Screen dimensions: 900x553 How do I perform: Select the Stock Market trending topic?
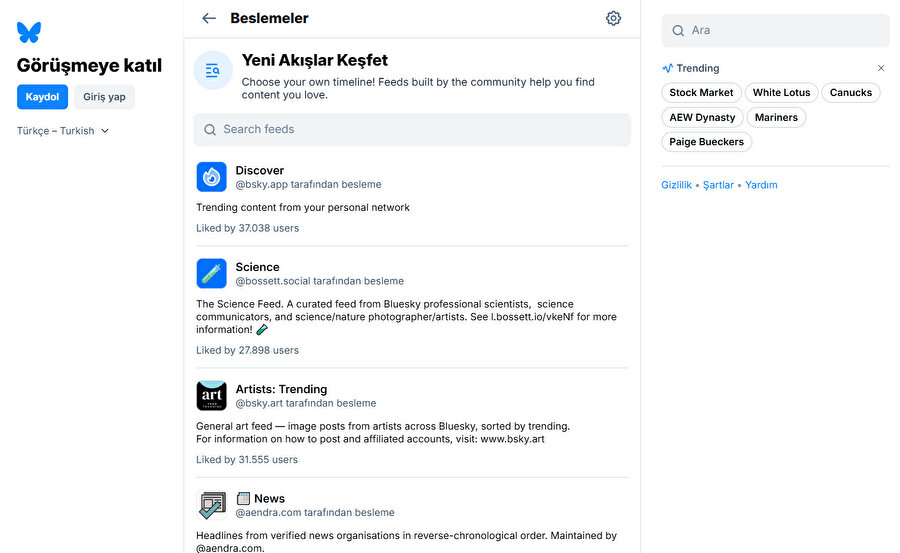[x=701, y=93]
